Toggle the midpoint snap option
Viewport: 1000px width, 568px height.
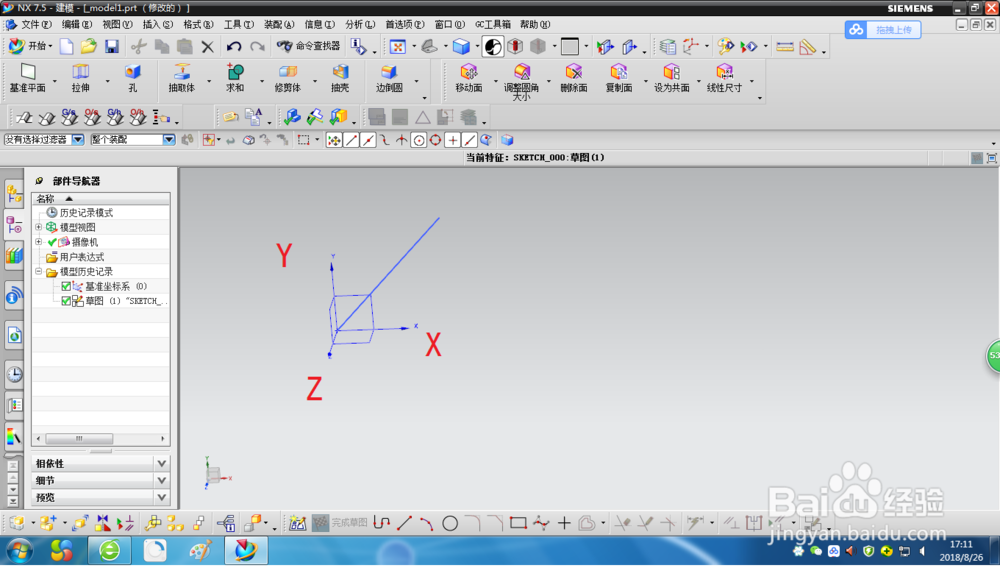coord(368,140)
